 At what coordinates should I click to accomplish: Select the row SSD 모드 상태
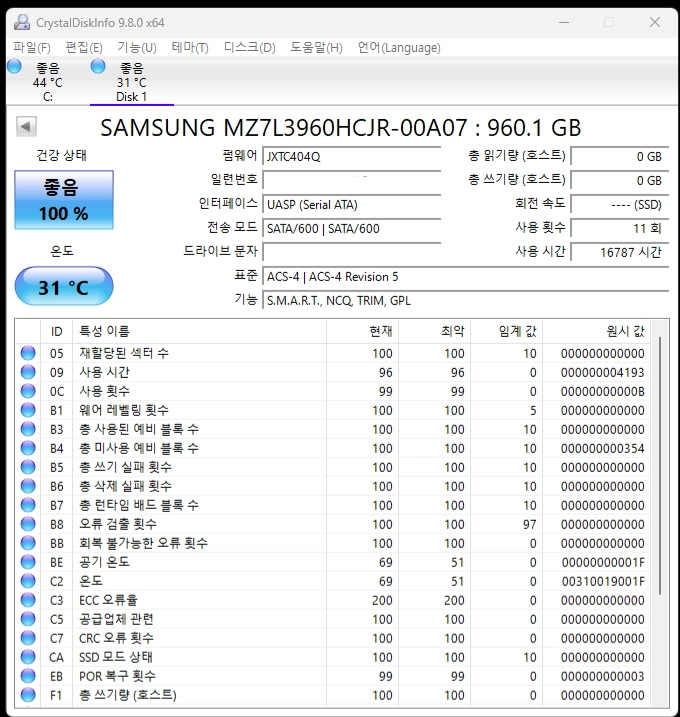[333, 657]
